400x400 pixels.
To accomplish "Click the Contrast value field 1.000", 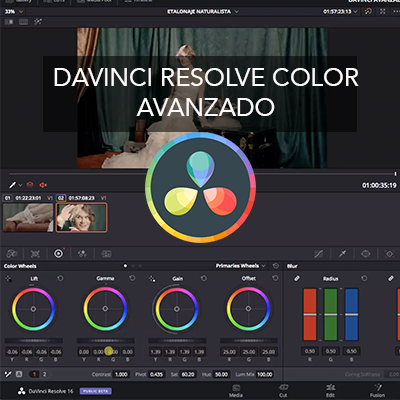I will pos(121,374).
